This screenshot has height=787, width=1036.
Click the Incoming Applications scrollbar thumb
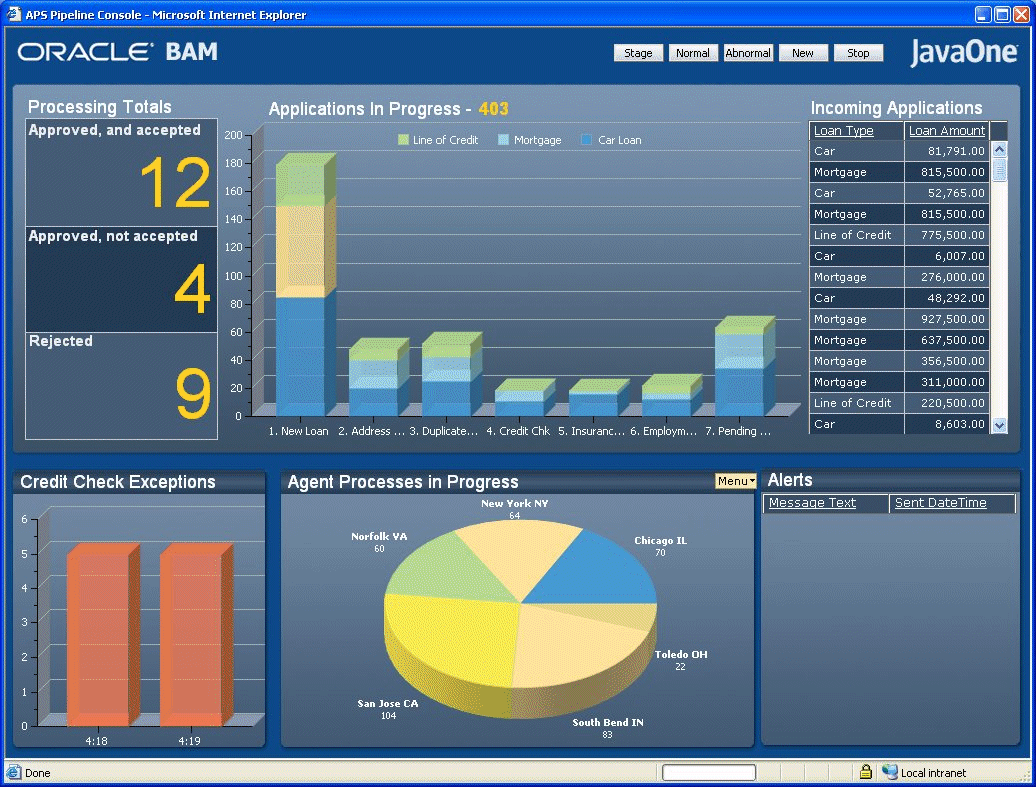tap(1000, 169)
